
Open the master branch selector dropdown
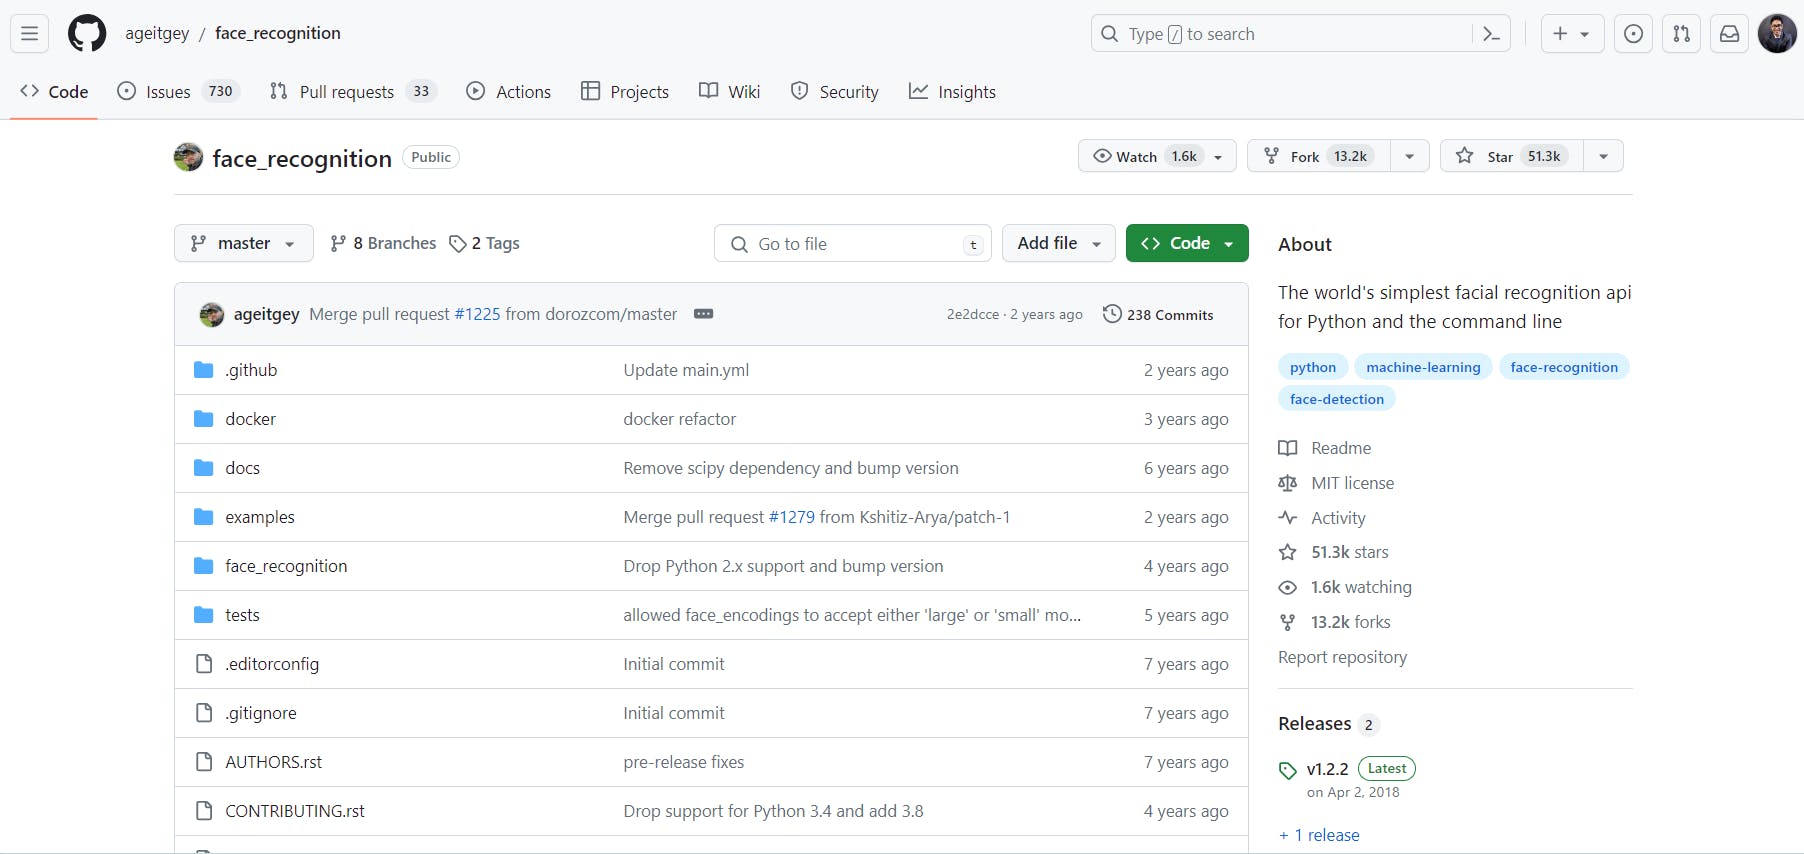coord(243,243)
